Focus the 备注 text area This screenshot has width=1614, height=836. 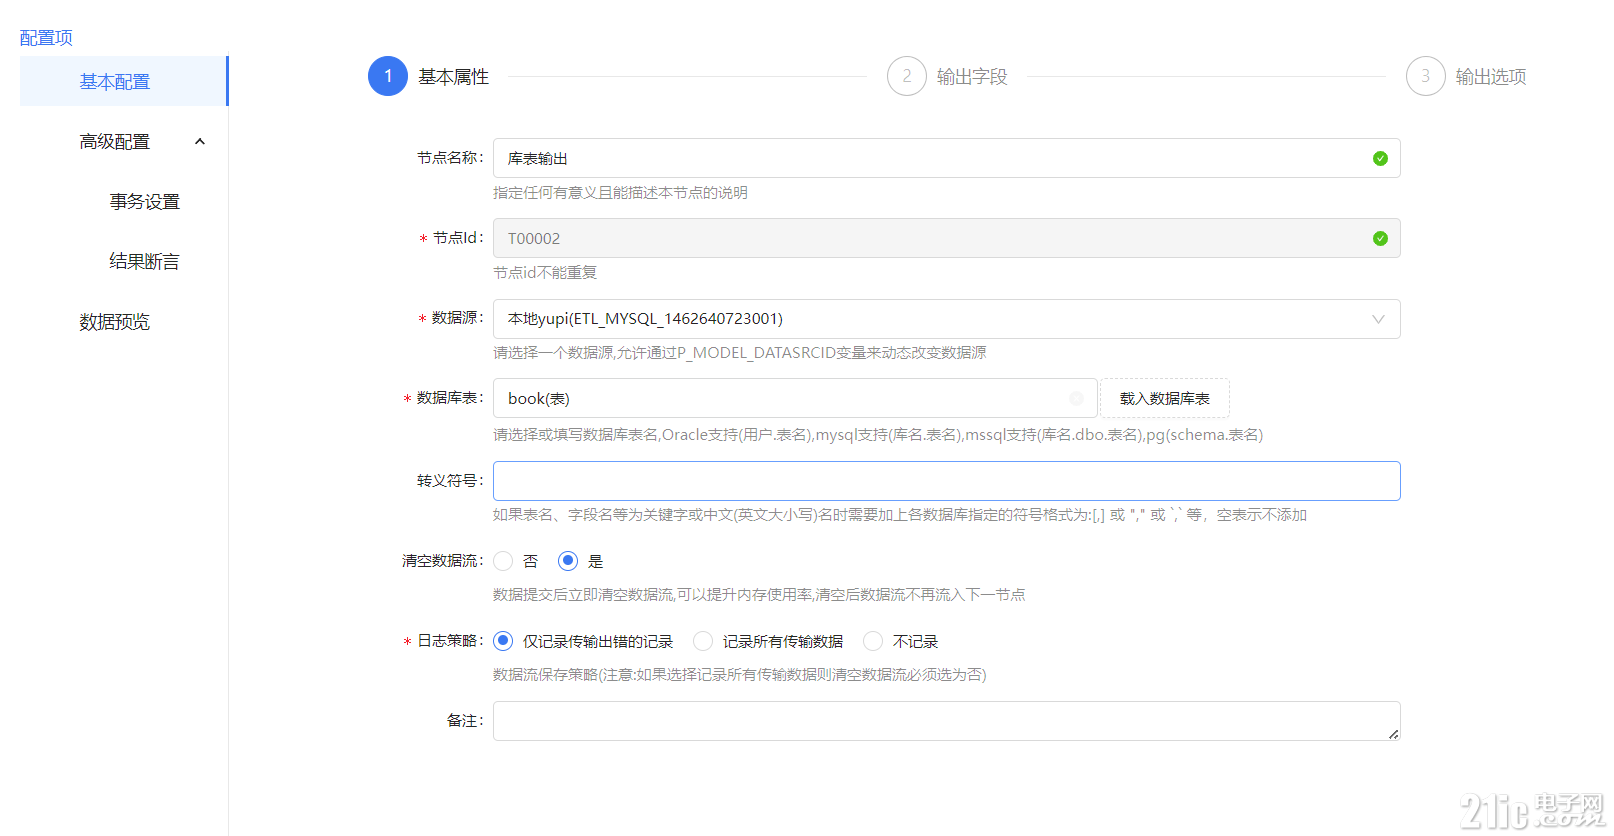click(946, 721)
